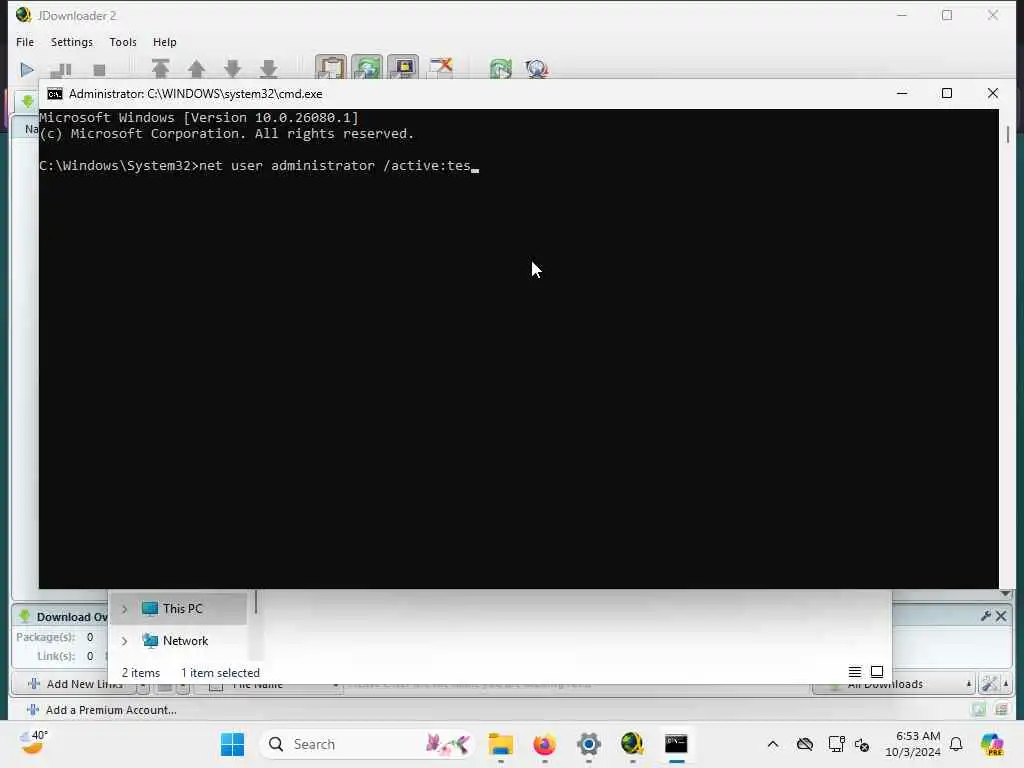Click scroll-down arrow of JDownloader list
Screen dimensions: 1024x768
click(1006, 594)
